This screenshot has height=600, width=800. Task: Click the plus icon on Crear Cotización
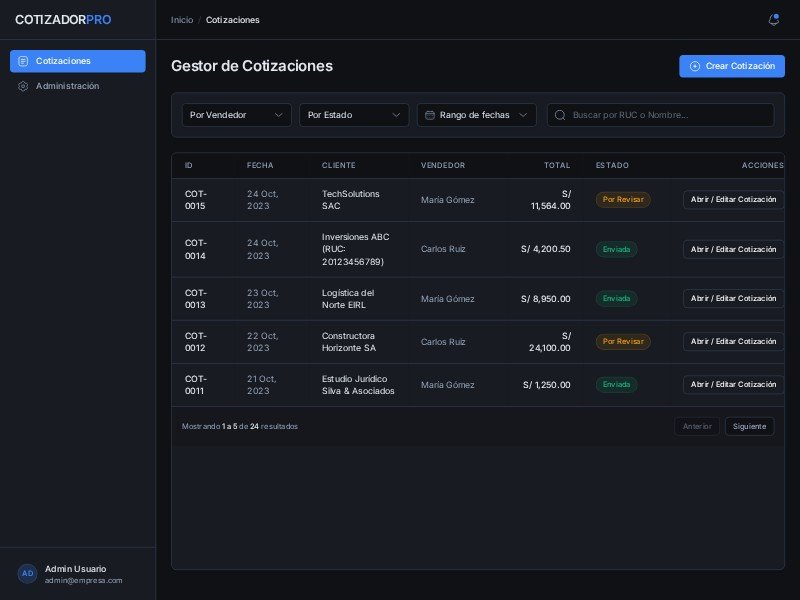(695, 66)
